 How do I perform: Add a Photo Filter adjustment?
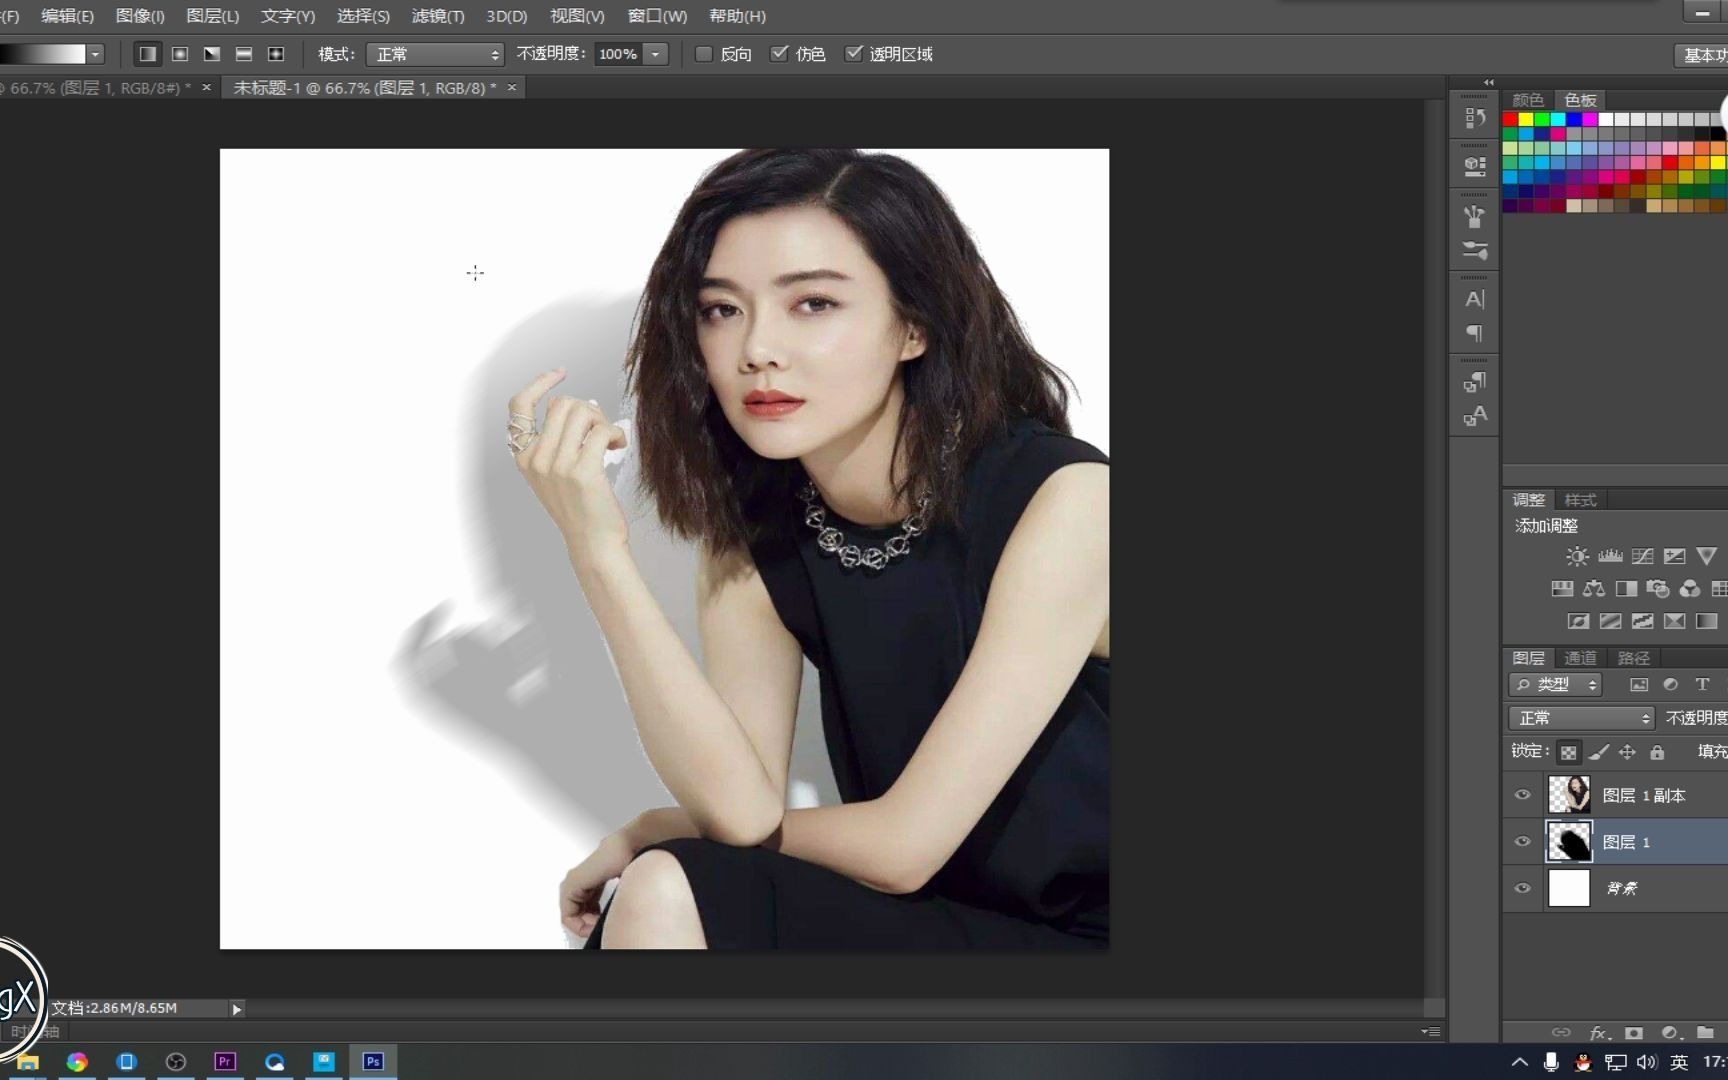[1658, 589]
